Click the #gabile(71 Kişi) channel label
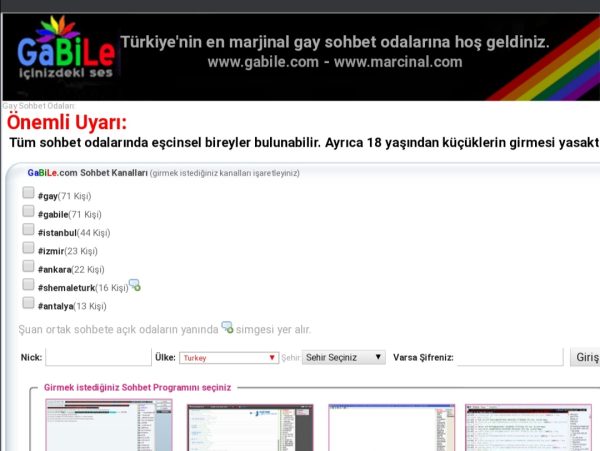This screenshot has height=451, width=600. pos(70,215)
